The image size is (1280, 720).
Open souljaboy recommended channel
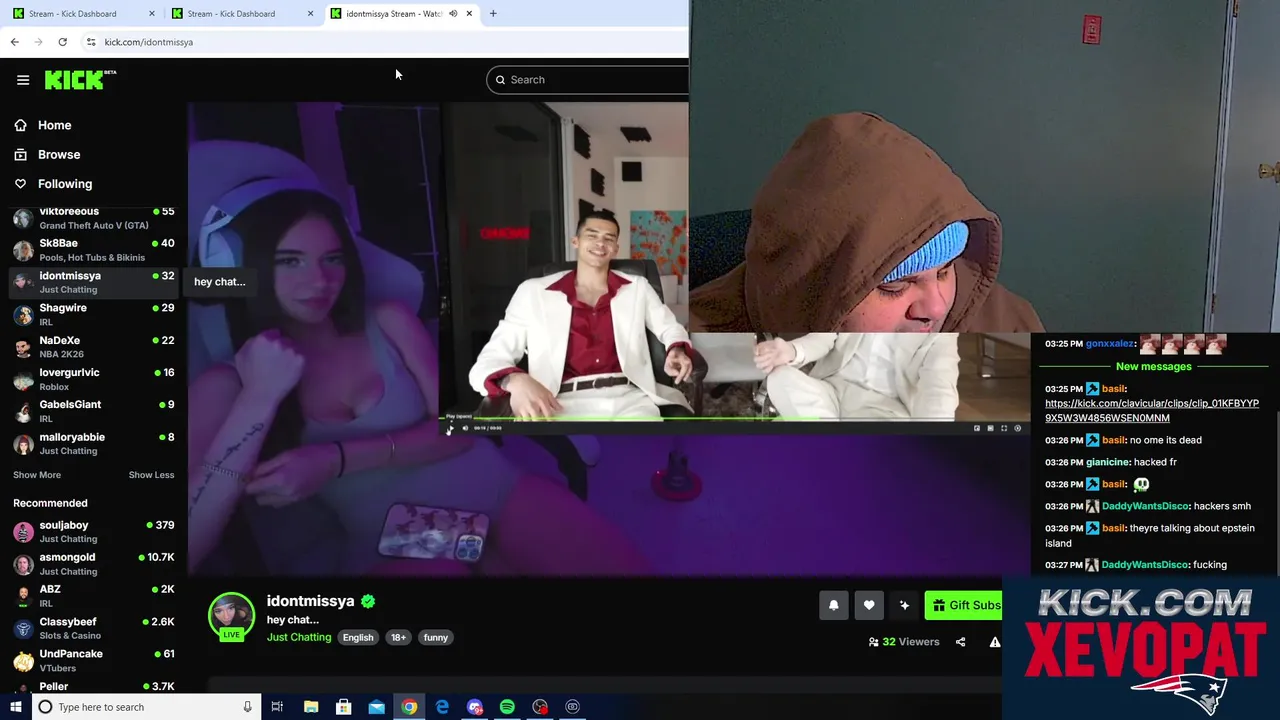click(x=94, y=531)
